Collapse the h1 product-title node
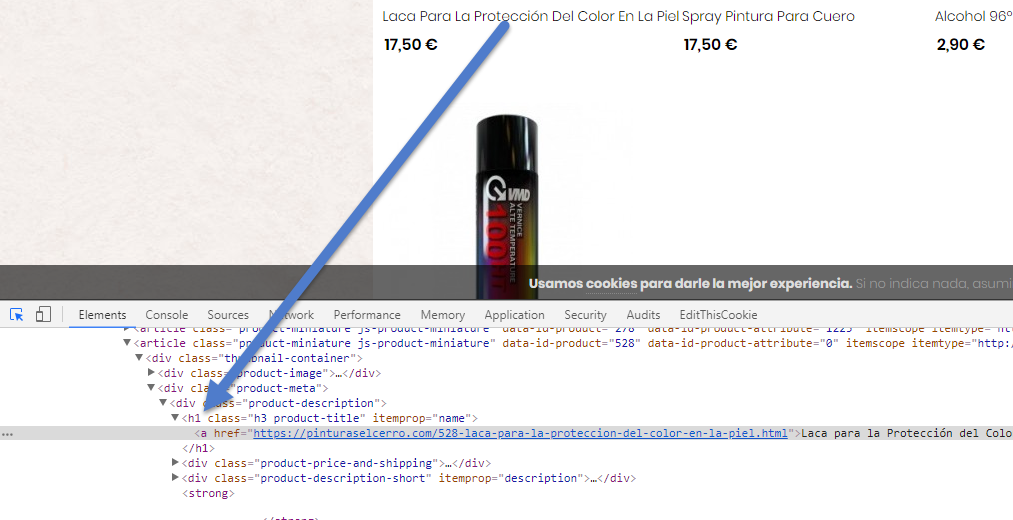This screenshot has height=520, width=1013. tap(175, 418)
